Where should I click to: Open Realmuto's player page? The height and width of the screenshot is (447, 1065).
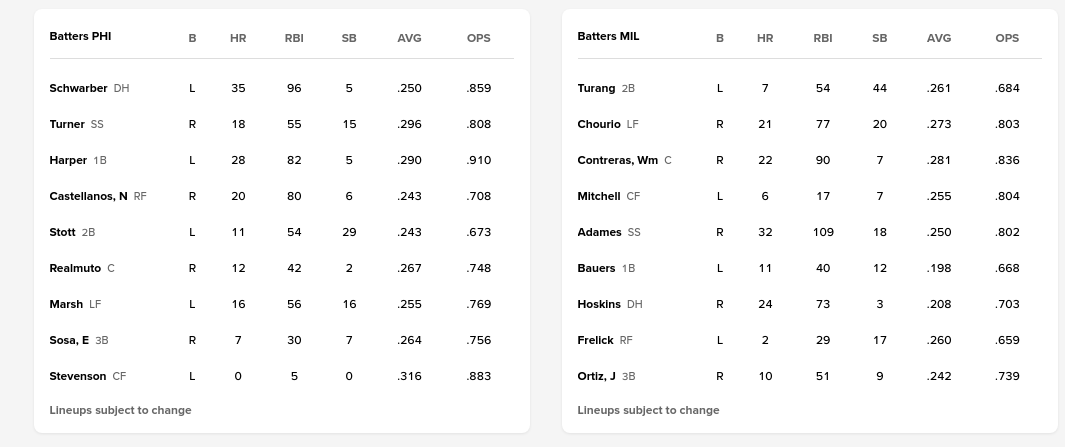coord(75,268)
